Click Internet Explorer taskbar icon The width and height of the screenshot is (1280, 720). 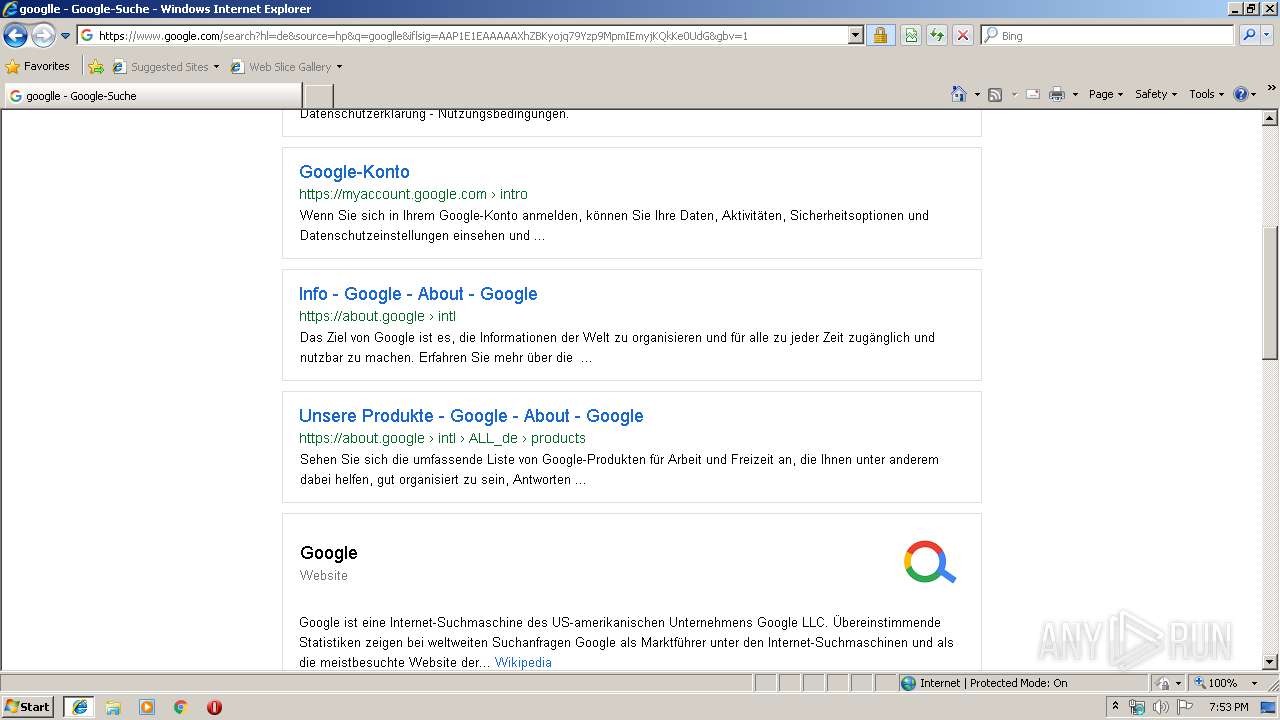pyautogui.click(x=80, y=707)
